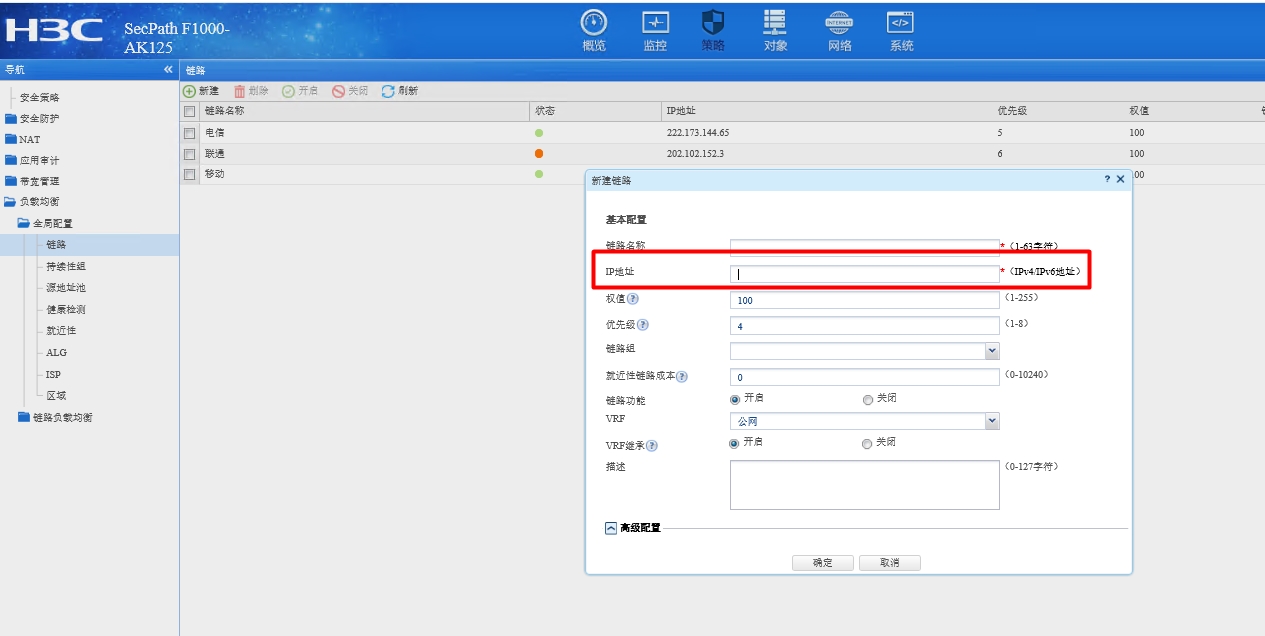The width and height of the screenshot is (1265, 636).
Task: Click the orange status dot for 联通
Action: click(539, 154)
